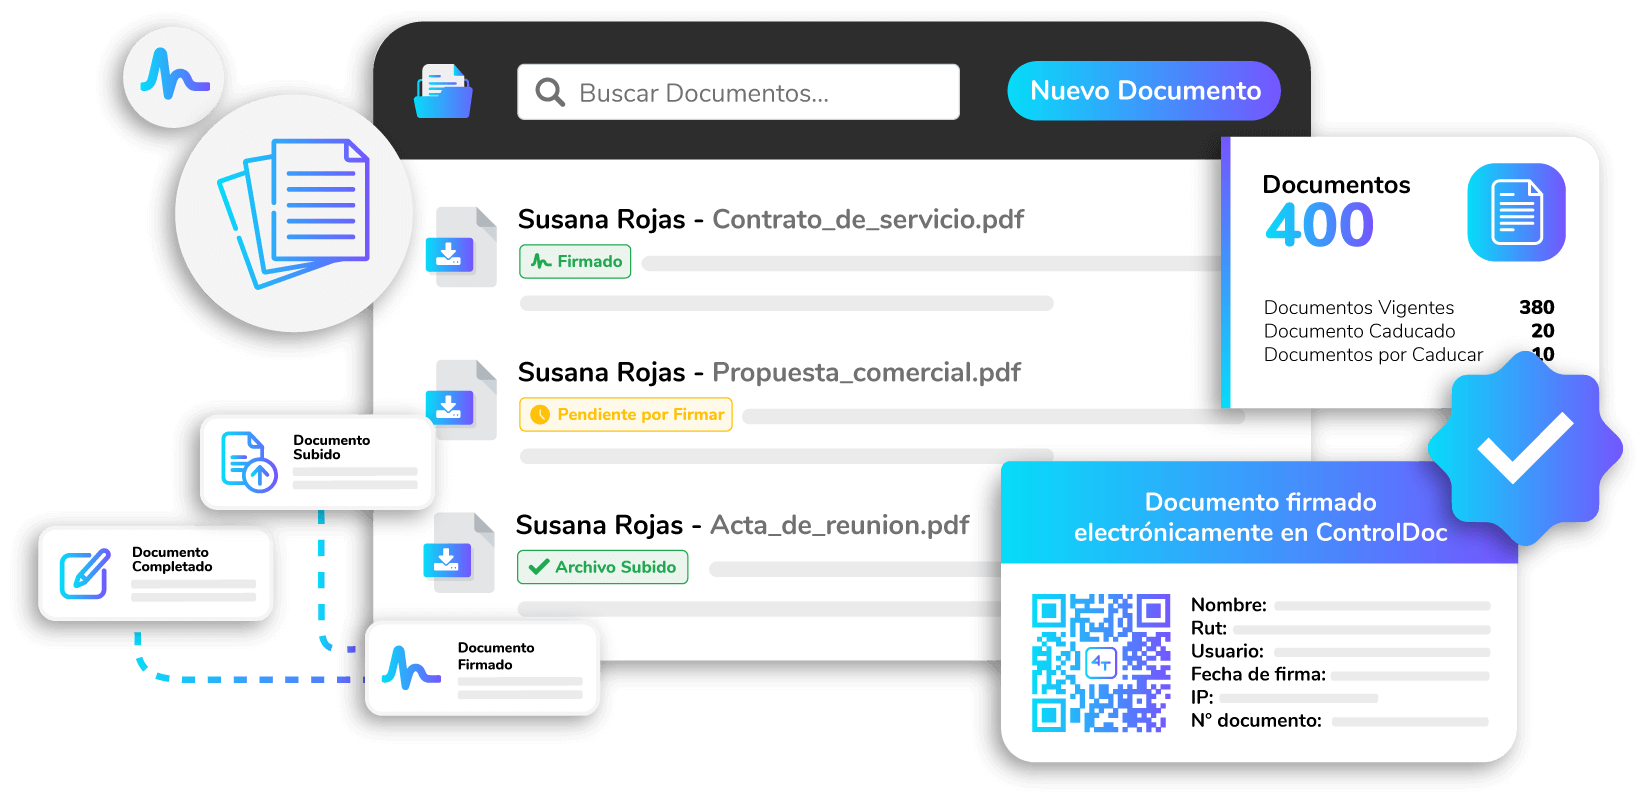Click the Documento Caducado count row
Image resolution: width=1647 pixels, height=800 pixels.
(x=1409, y=331)
